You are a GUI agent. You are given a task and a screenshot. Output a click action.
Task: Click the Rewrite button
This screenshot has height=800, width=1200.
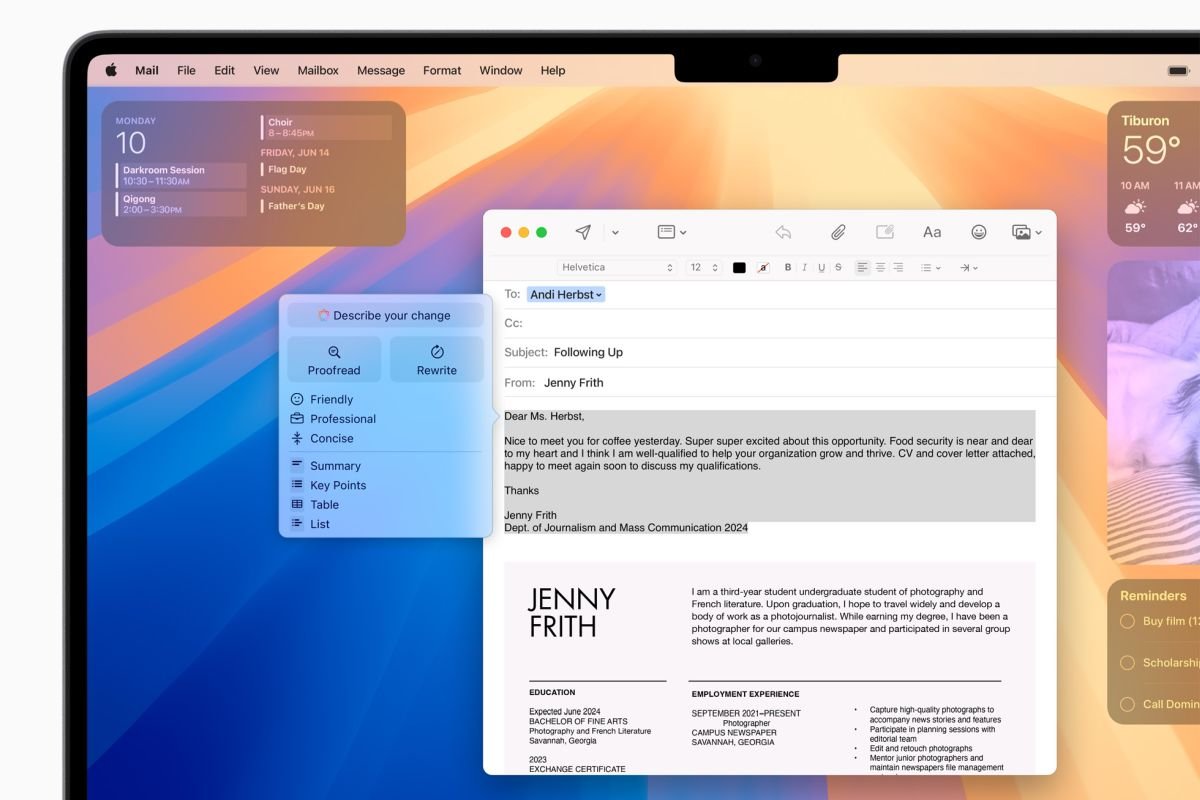tap(437, 360)
